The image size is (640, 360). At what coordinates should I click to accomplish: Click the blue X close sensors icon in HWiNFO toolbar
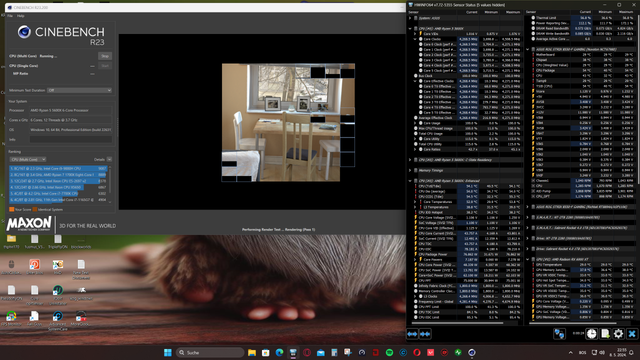click(632, 334)
